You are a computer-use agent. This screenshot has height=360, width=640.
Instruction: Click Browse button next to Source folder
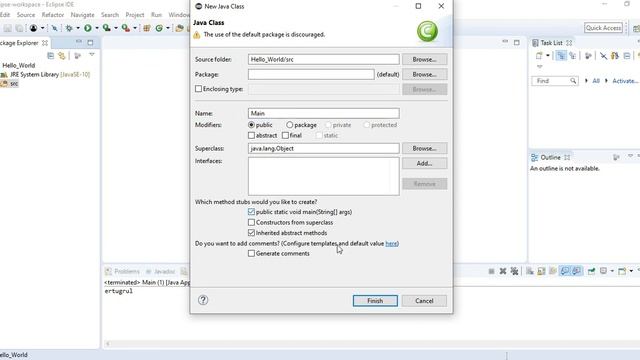(424, 59)
